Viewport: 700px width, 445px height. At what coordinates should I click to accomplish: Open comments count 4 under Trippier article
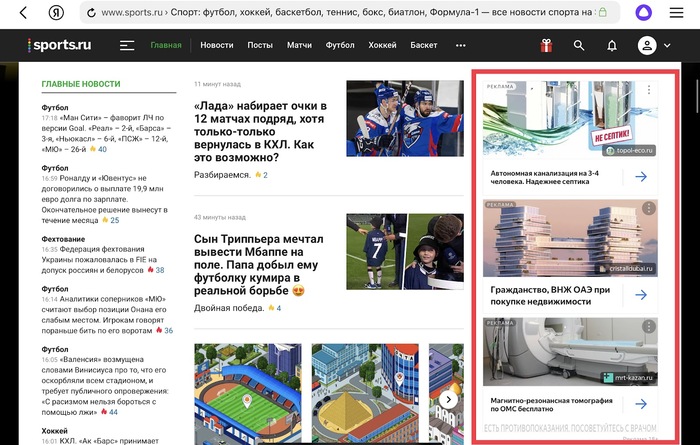pyautogui.click(x=279, y=308)
